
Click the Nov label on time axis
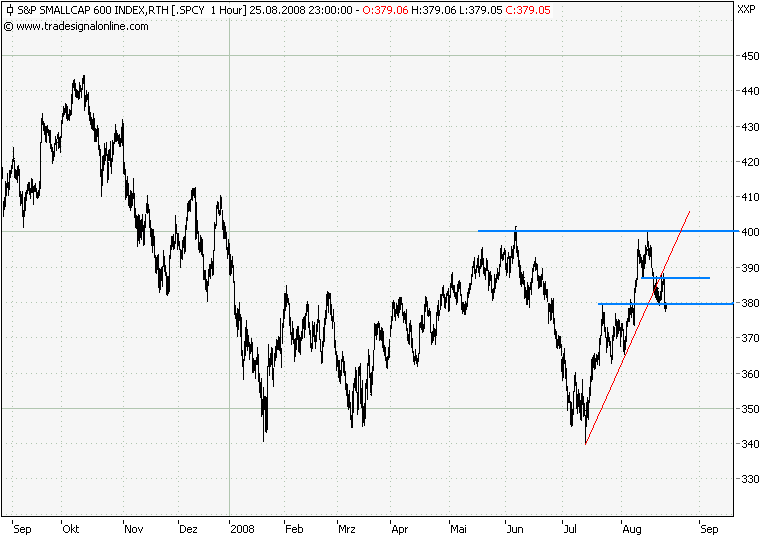point(133,529)
